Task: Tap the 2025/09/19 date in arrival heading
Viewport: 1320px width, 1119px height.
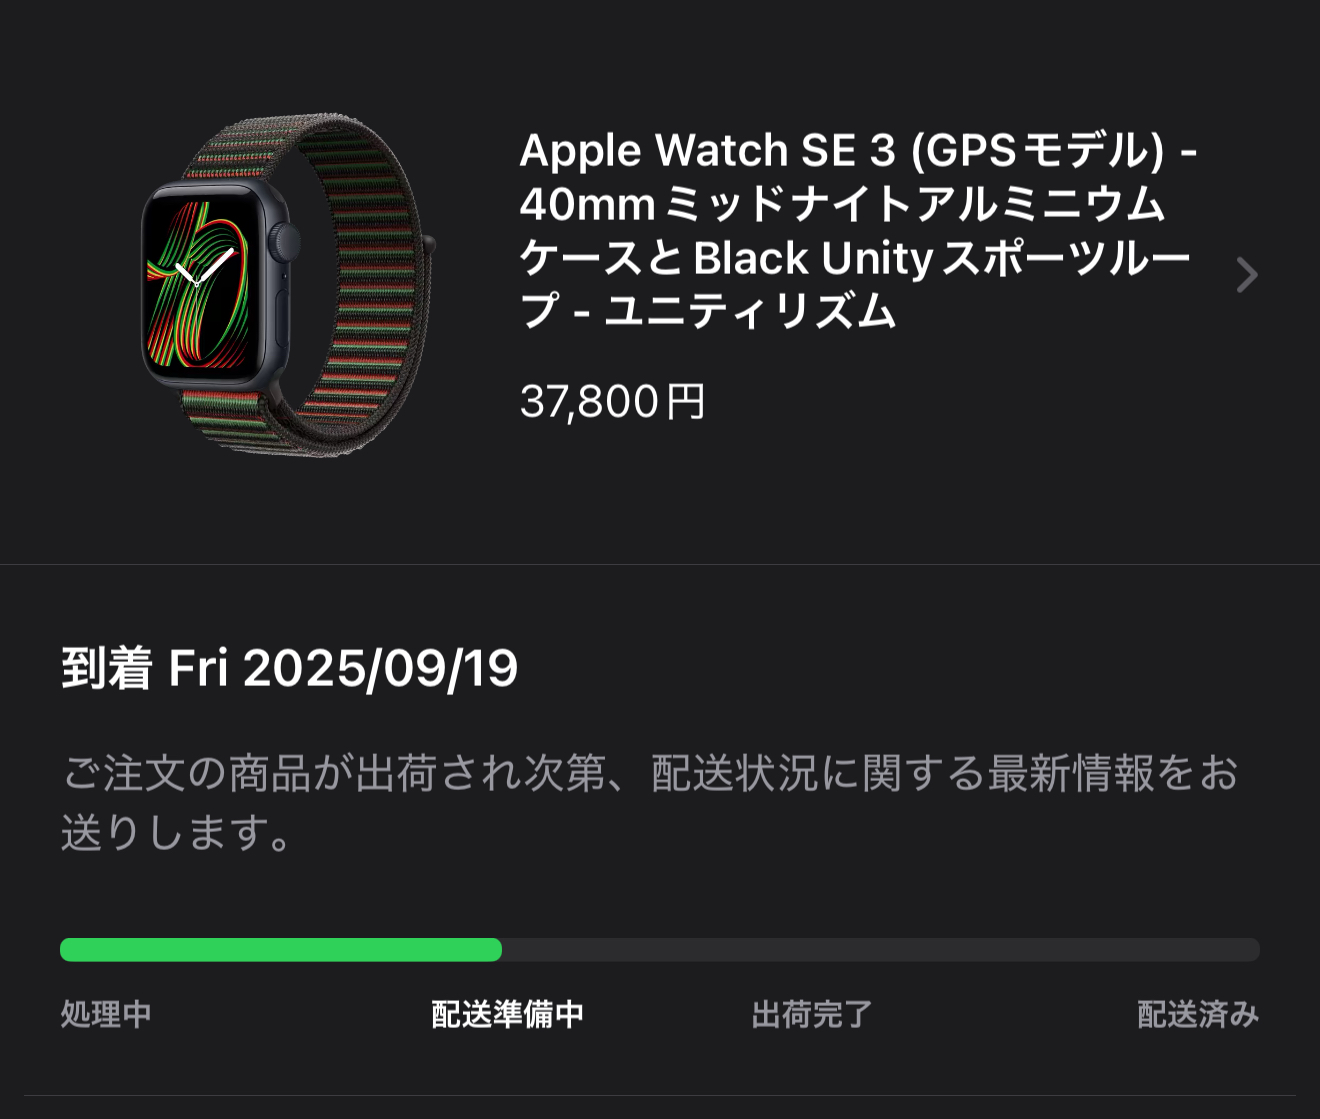Action: tap(380, 668)
